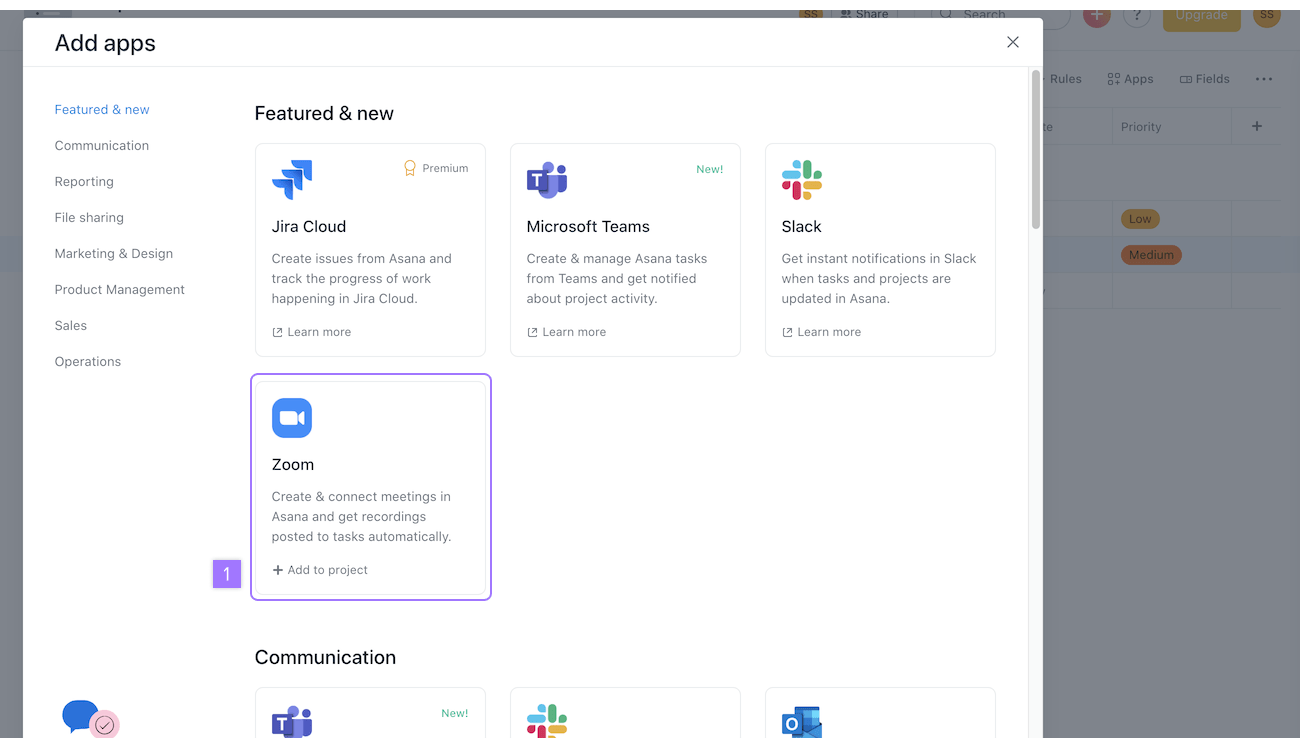This screenshot has height=738, width=1300.
Task: Select the Slack app icon
Action: tap(801, 180)
